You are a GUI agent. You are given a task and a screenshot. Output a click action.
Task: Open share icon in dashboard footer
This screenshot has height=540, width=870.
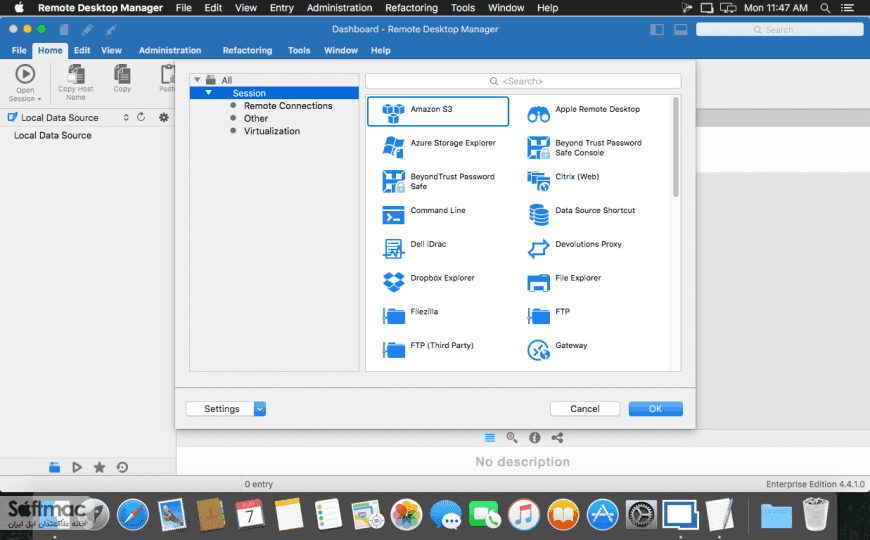557,438
